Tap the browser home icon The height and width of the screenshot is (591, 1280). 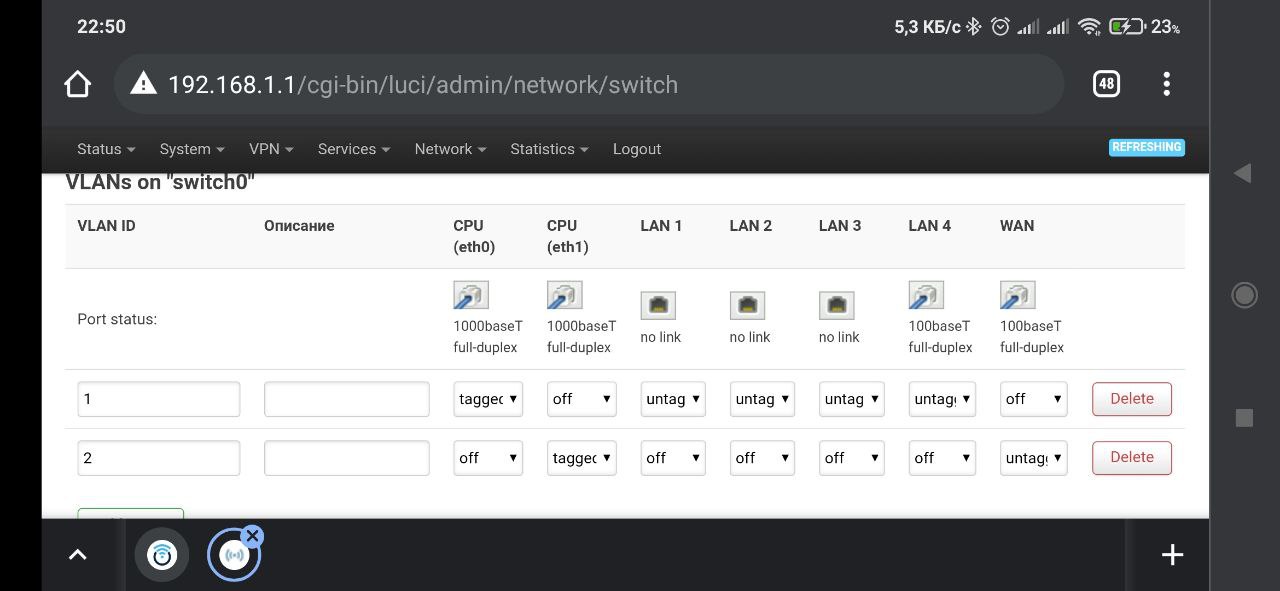click(78, 84)
